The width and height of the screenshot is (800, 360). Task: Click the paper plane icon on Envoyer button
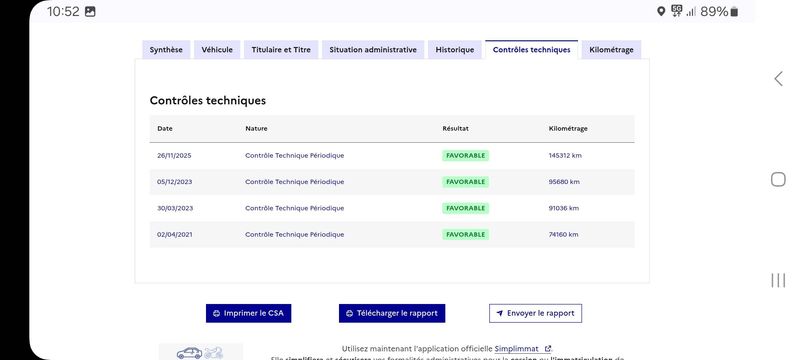click(x=500, y=314)
